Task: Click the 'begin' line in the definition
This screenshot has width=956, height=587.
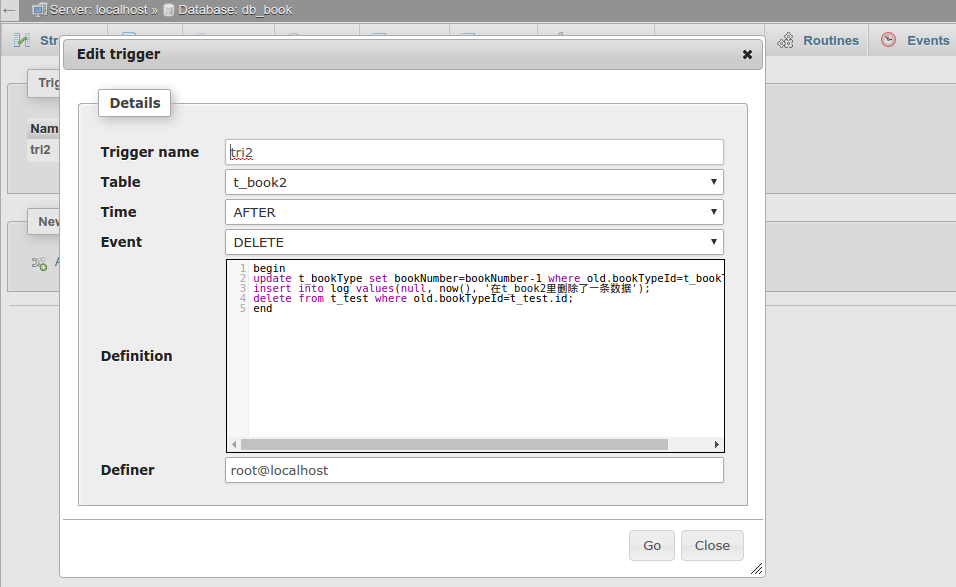Action: (269, 268)
